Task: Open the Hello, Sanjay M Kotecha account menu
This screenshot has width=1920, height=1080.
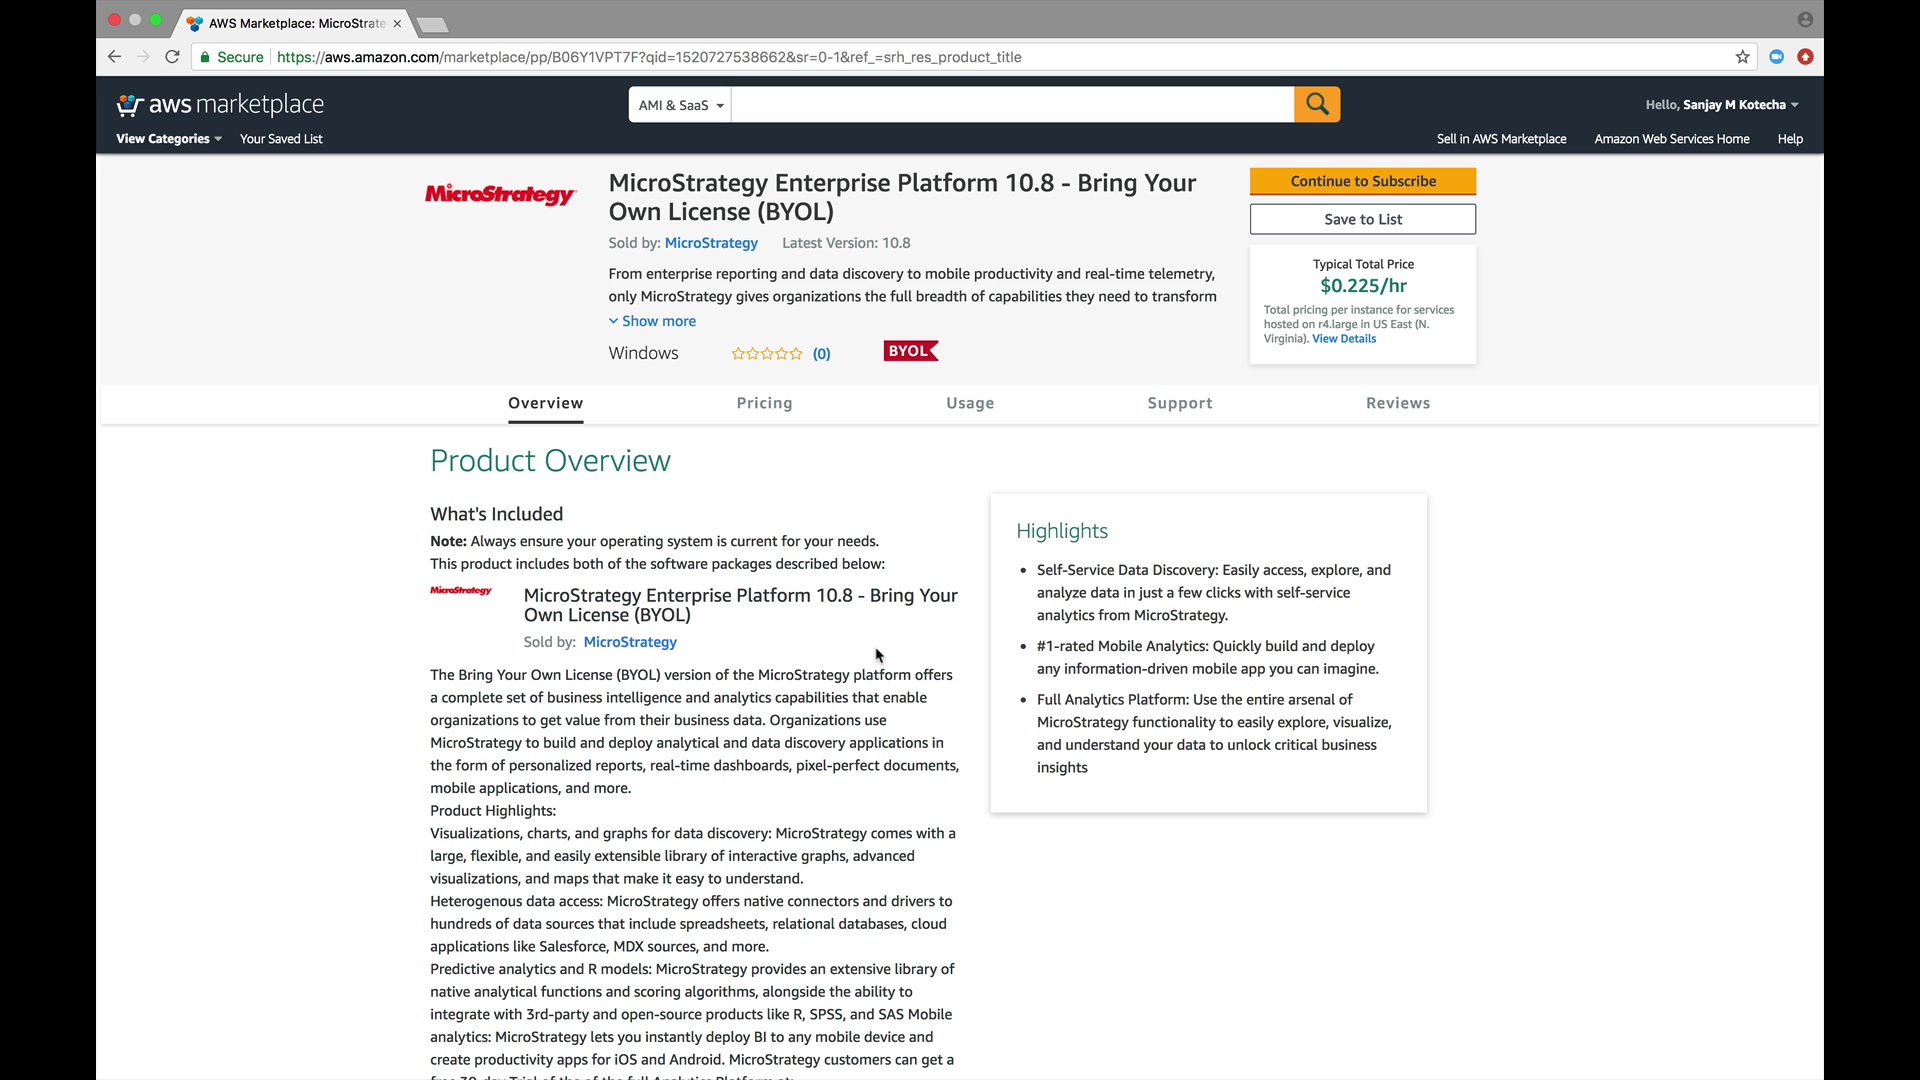Action: 1721,105
